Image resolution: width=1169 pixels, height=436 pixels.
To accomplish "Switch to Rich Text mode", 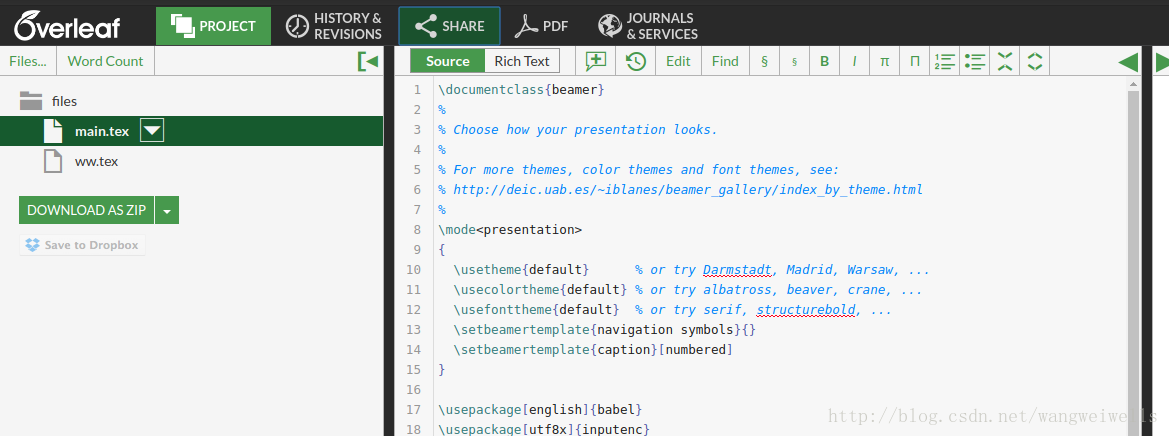I will 522,61.
